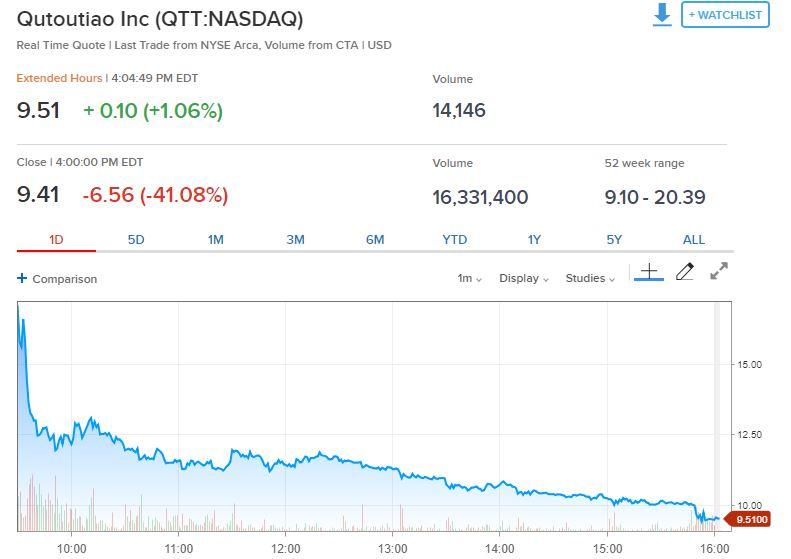Expand the Studies dropdown
The width and height of the screenshot is (791, 559).
point(590,278)
